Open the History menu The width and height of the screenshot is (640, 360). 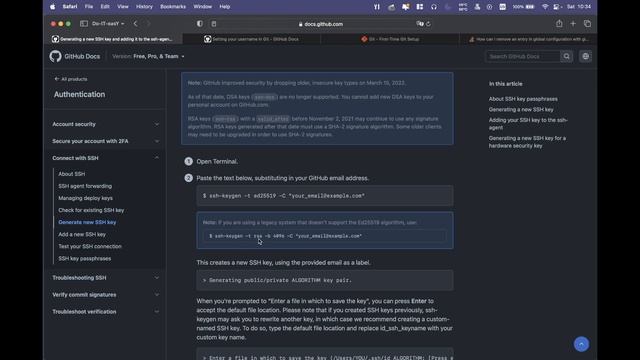[144, 7]
